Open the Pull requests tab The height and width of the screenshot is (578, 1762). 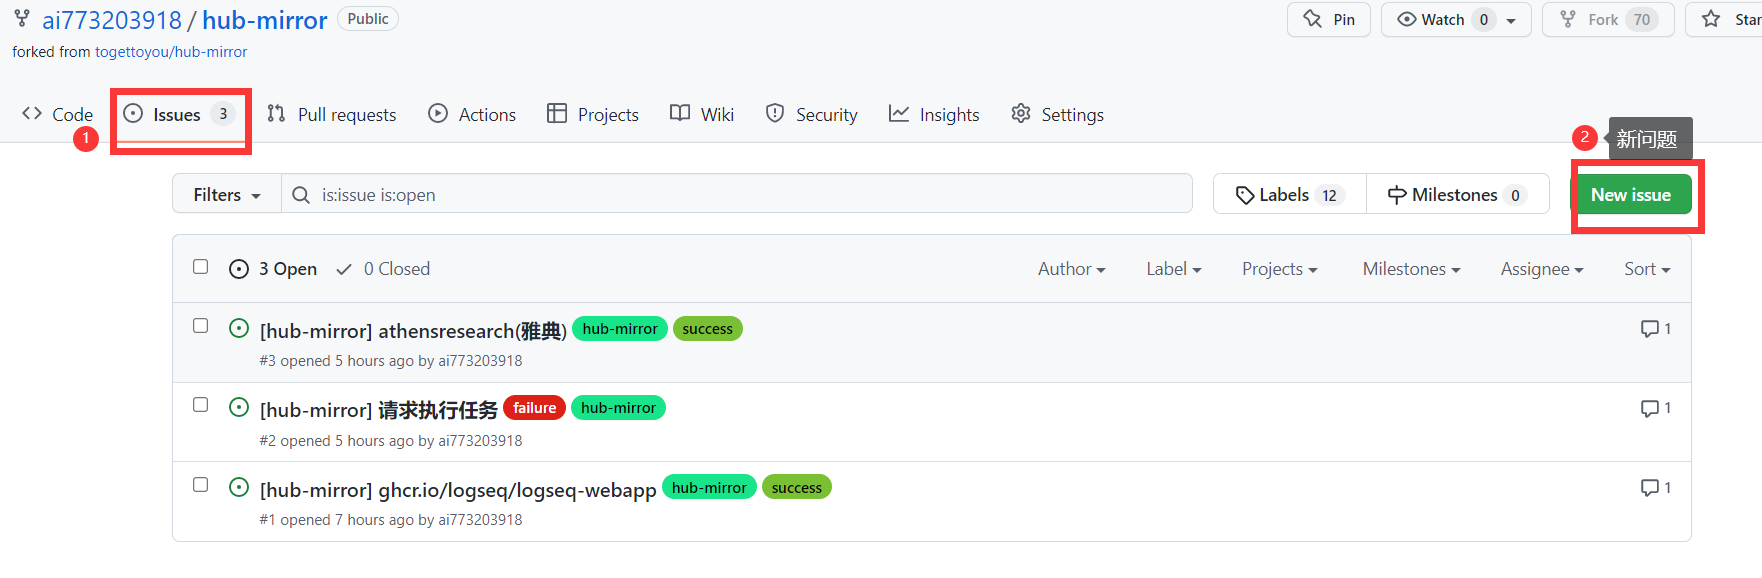tap(332, 114)
